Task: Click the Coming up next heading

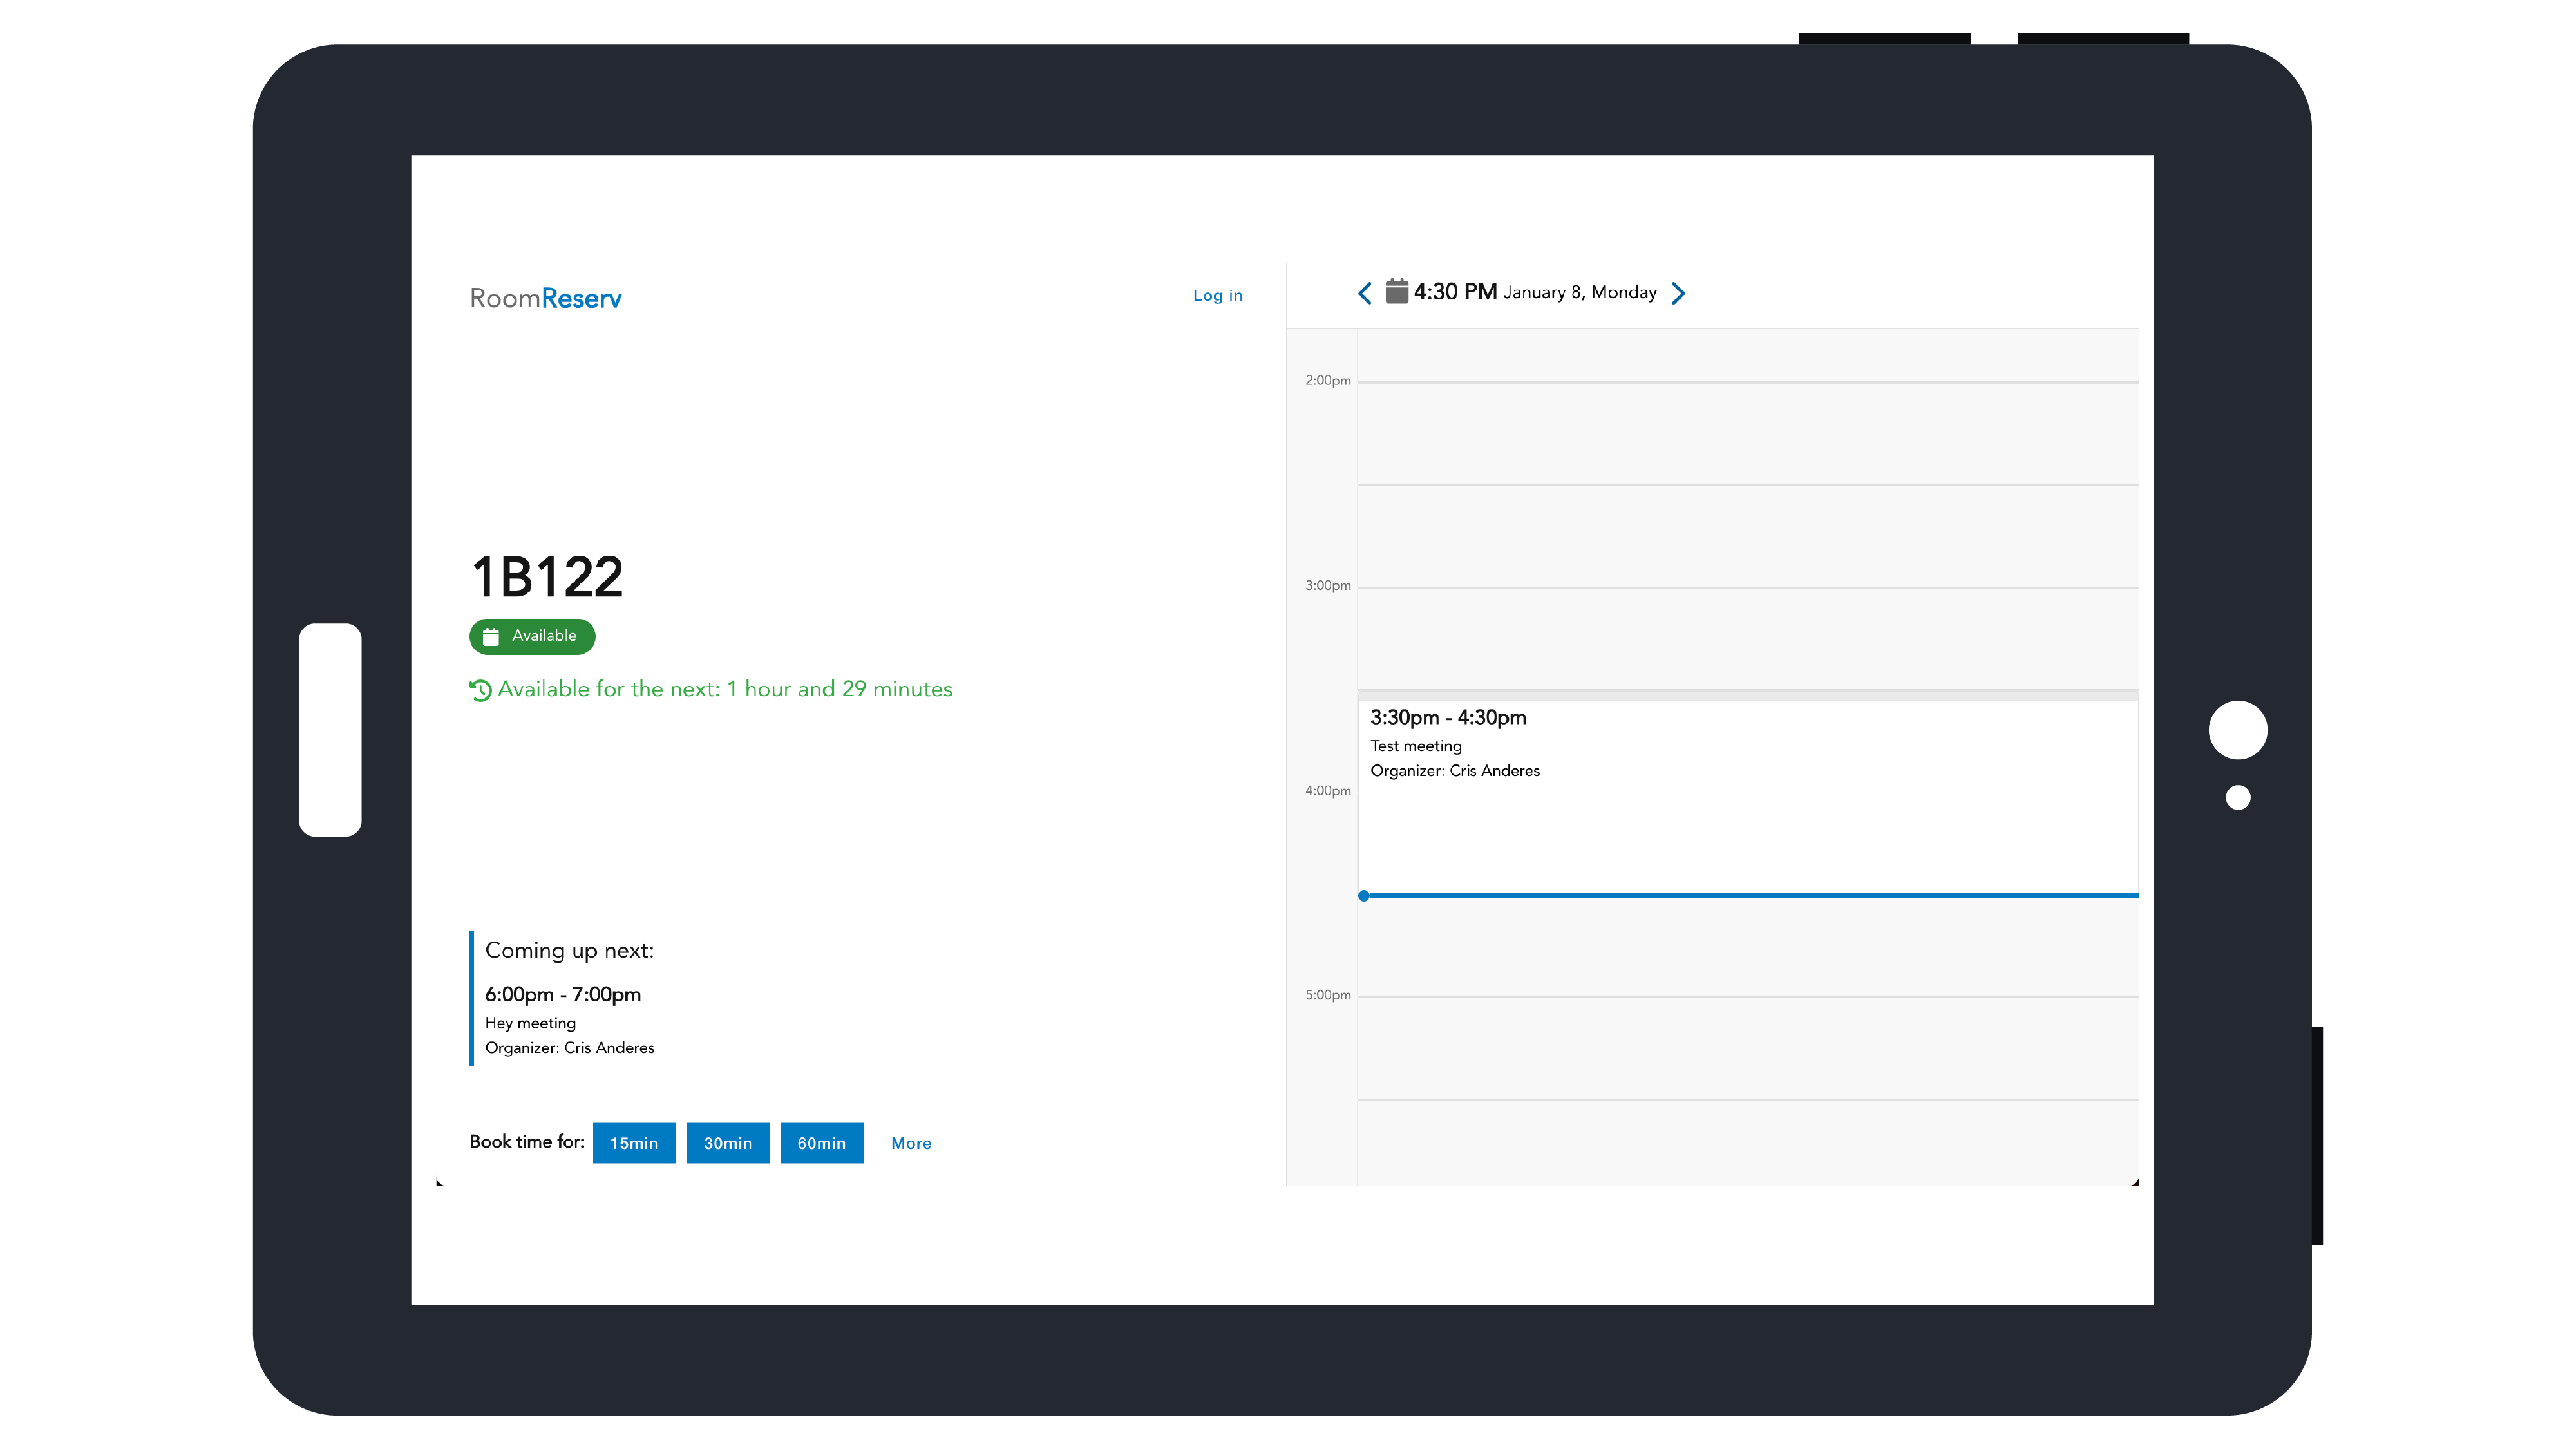Action: [569, 950]
